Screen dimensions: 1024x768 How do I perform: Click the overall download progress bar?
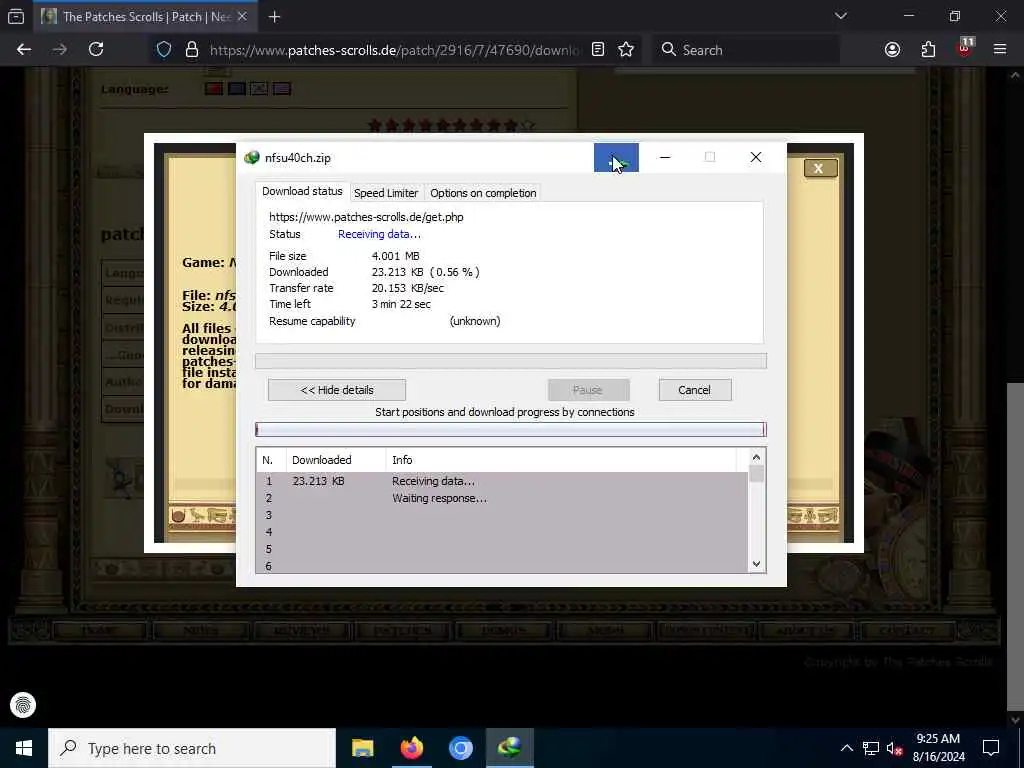coord(511,361)
